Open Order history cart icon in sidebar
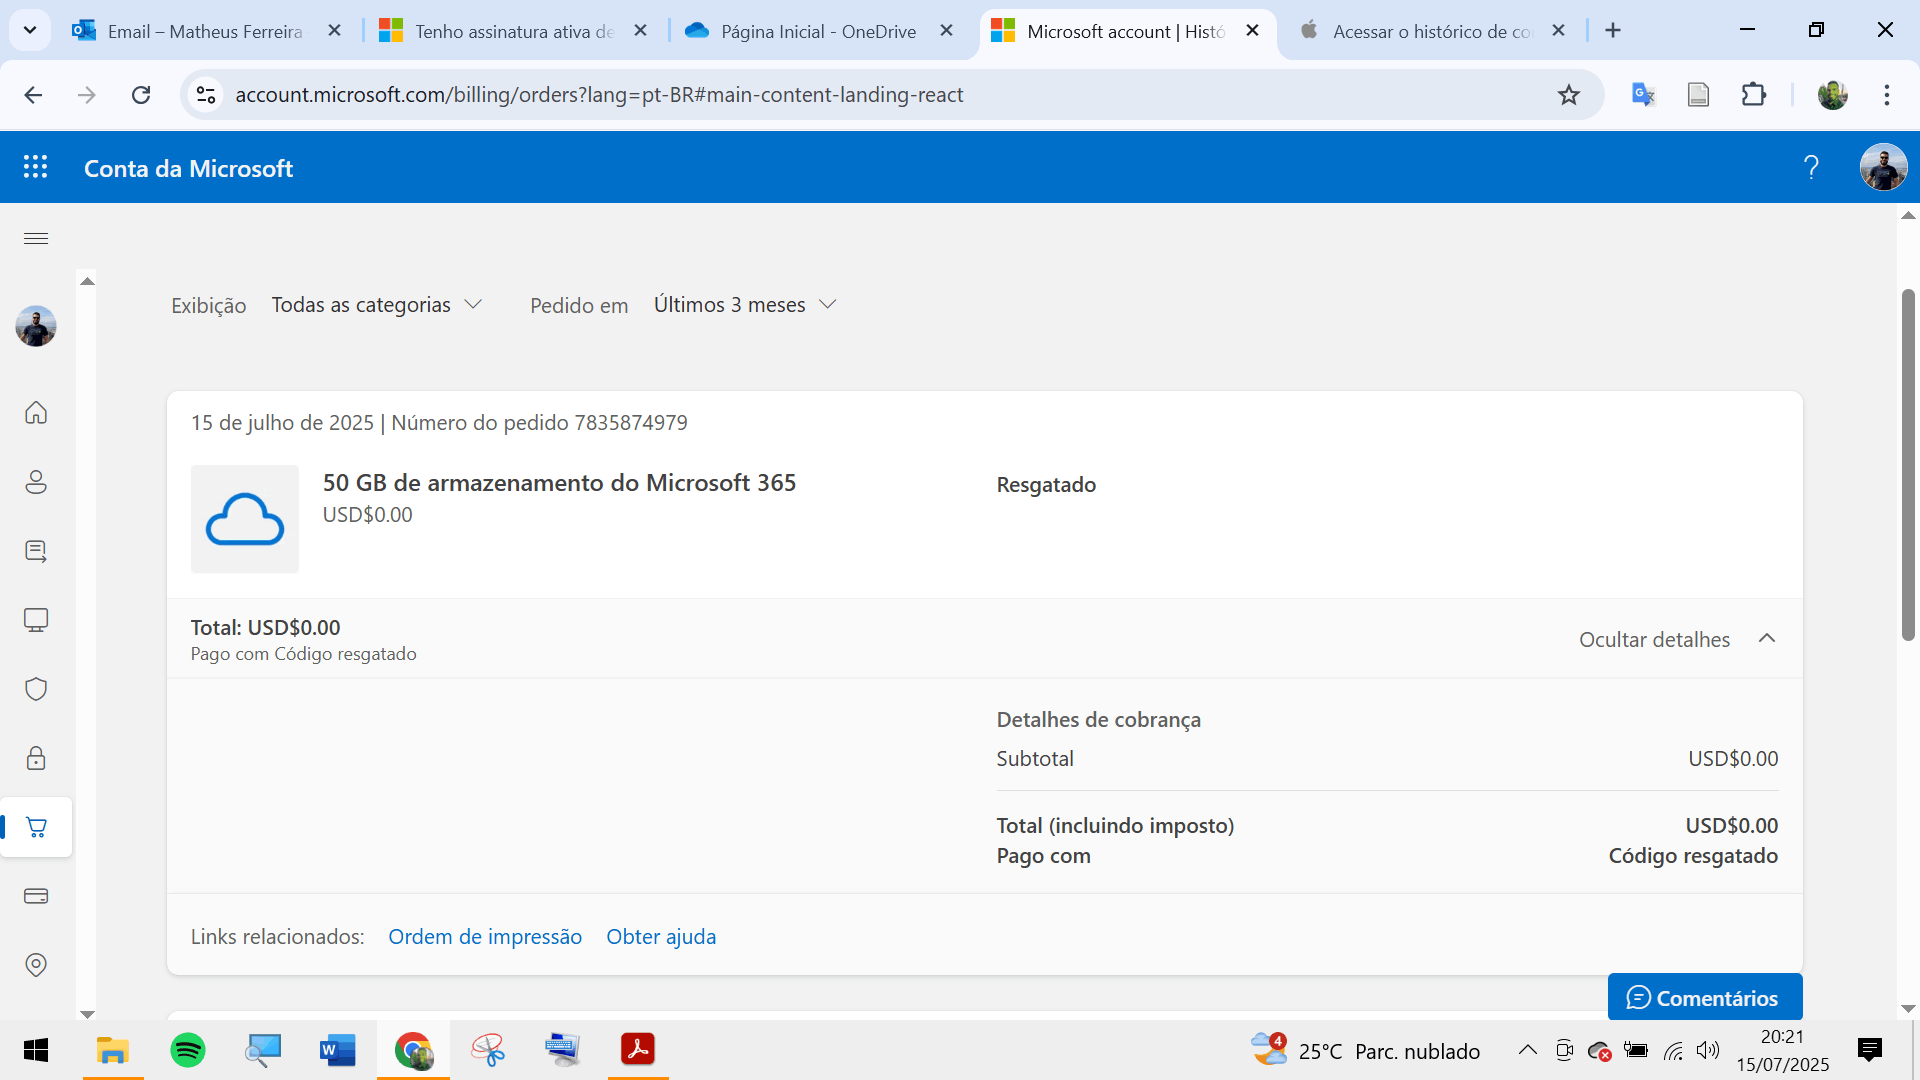Image resolution: width=1920 pixels, height=1080 pixels. click(x=36, y=827)
